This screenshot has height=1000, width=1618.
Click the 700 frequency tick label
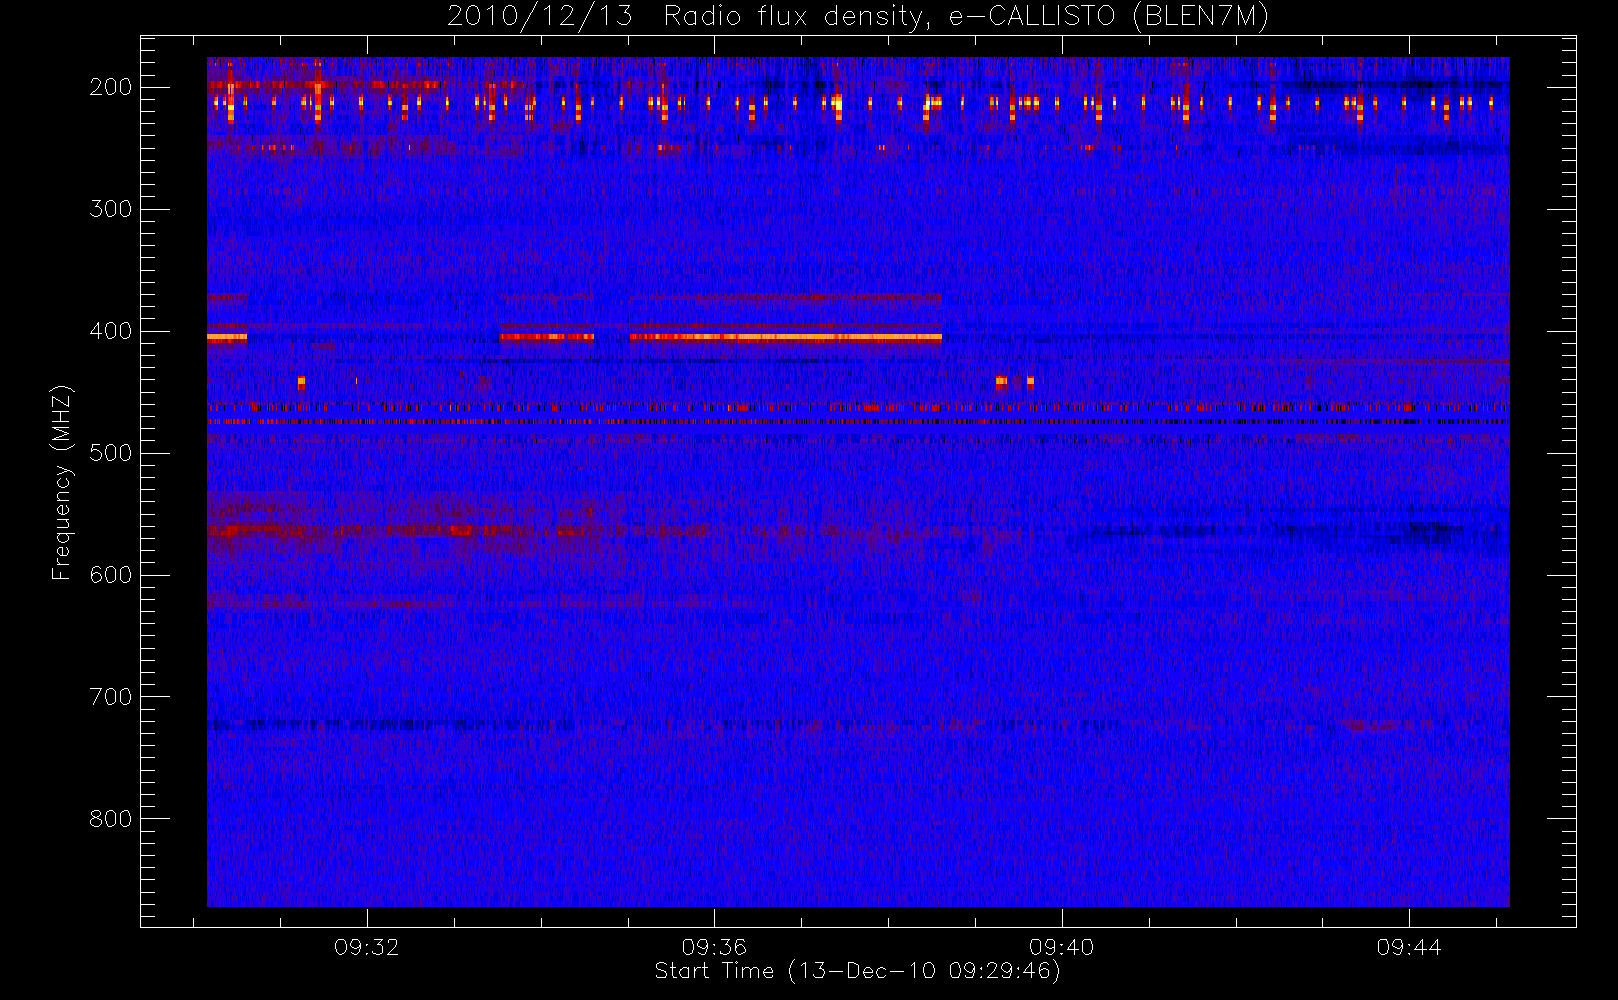click(x=111, y=697)
